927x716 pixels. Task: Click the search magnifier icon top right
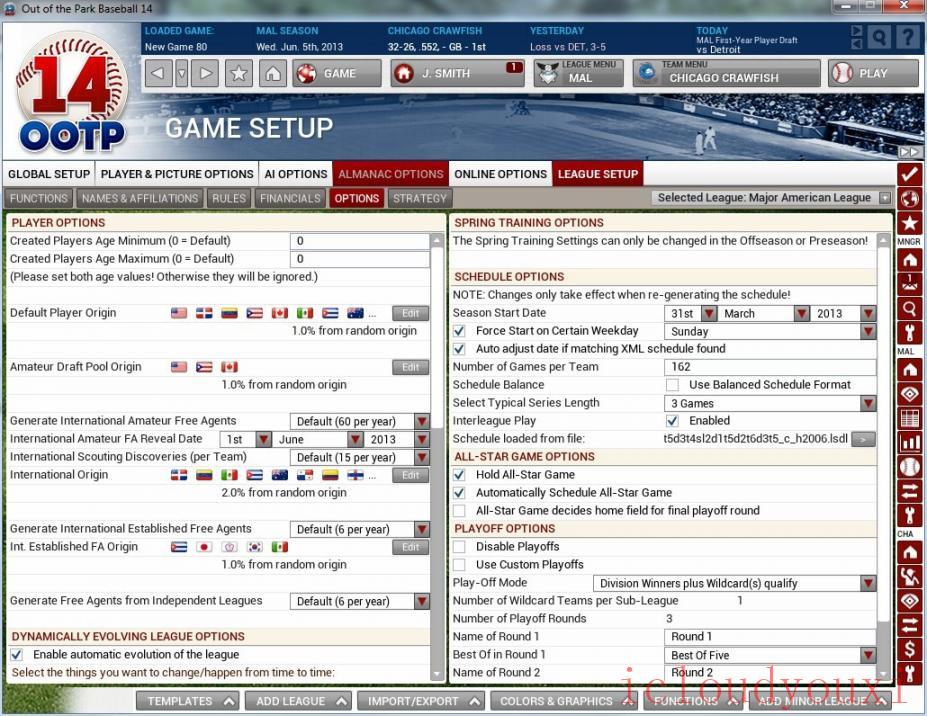(x=879, y=37)
